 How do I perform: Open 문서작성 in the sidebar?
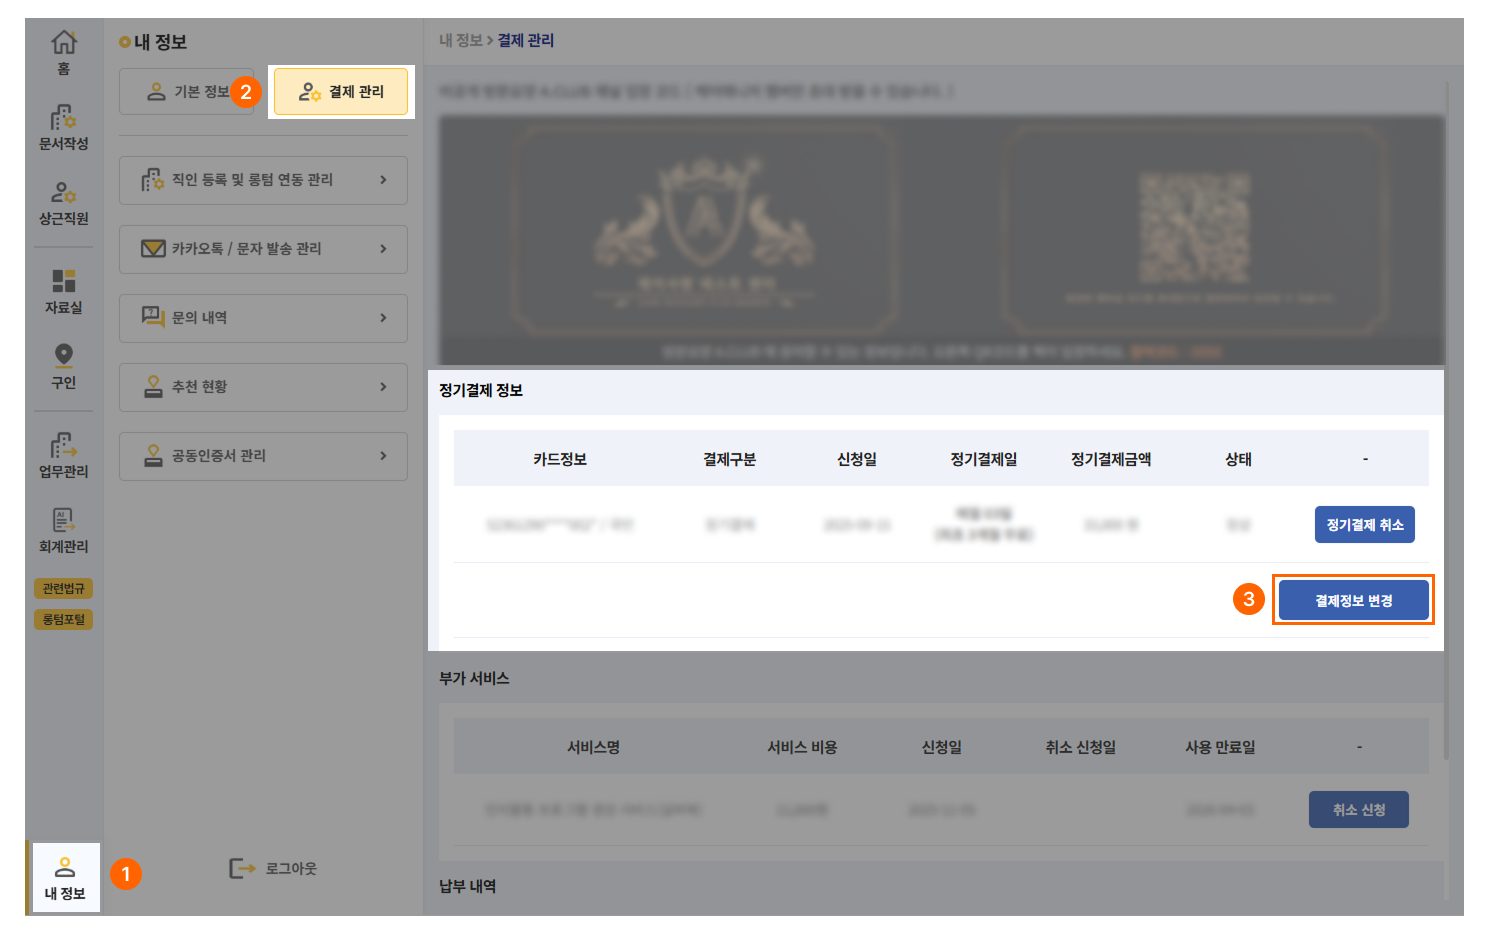(63, 119)
